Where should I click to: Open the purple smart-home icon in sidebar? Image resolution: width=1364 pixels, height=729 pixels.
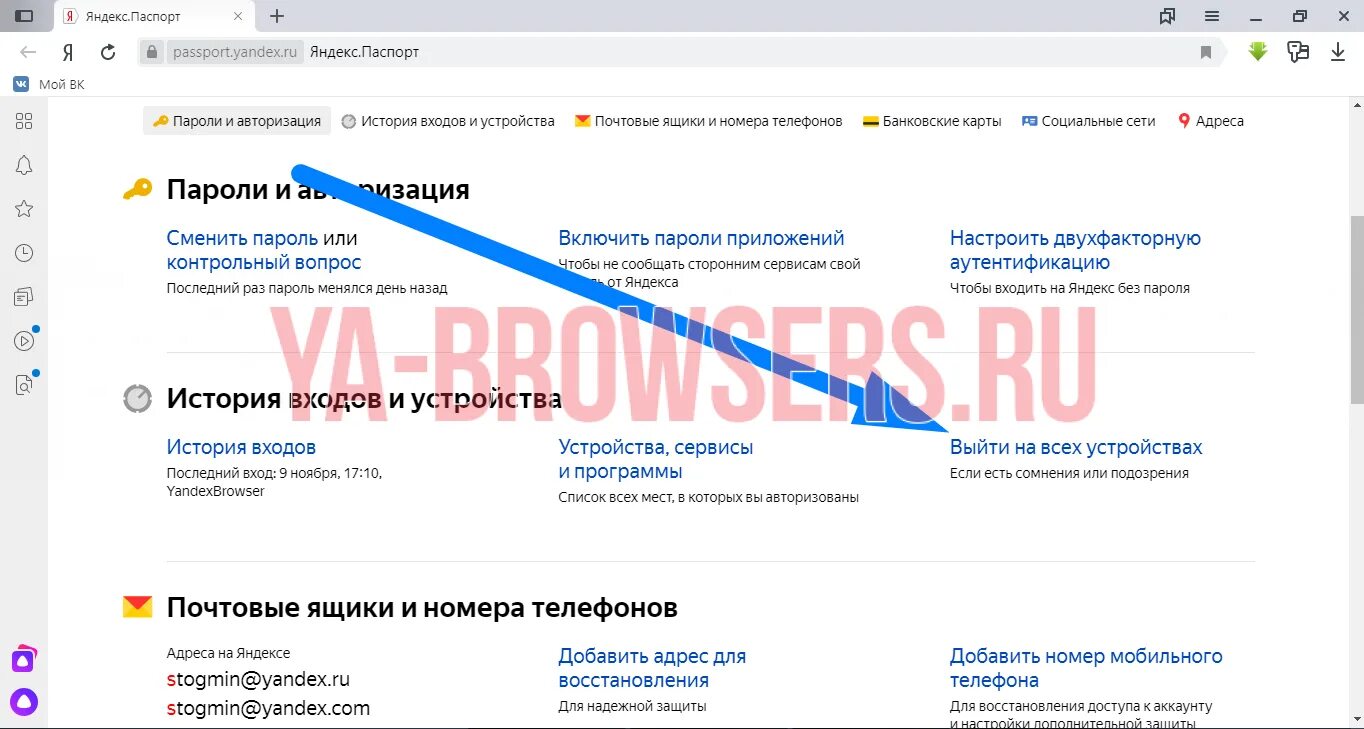coord(24,659)
